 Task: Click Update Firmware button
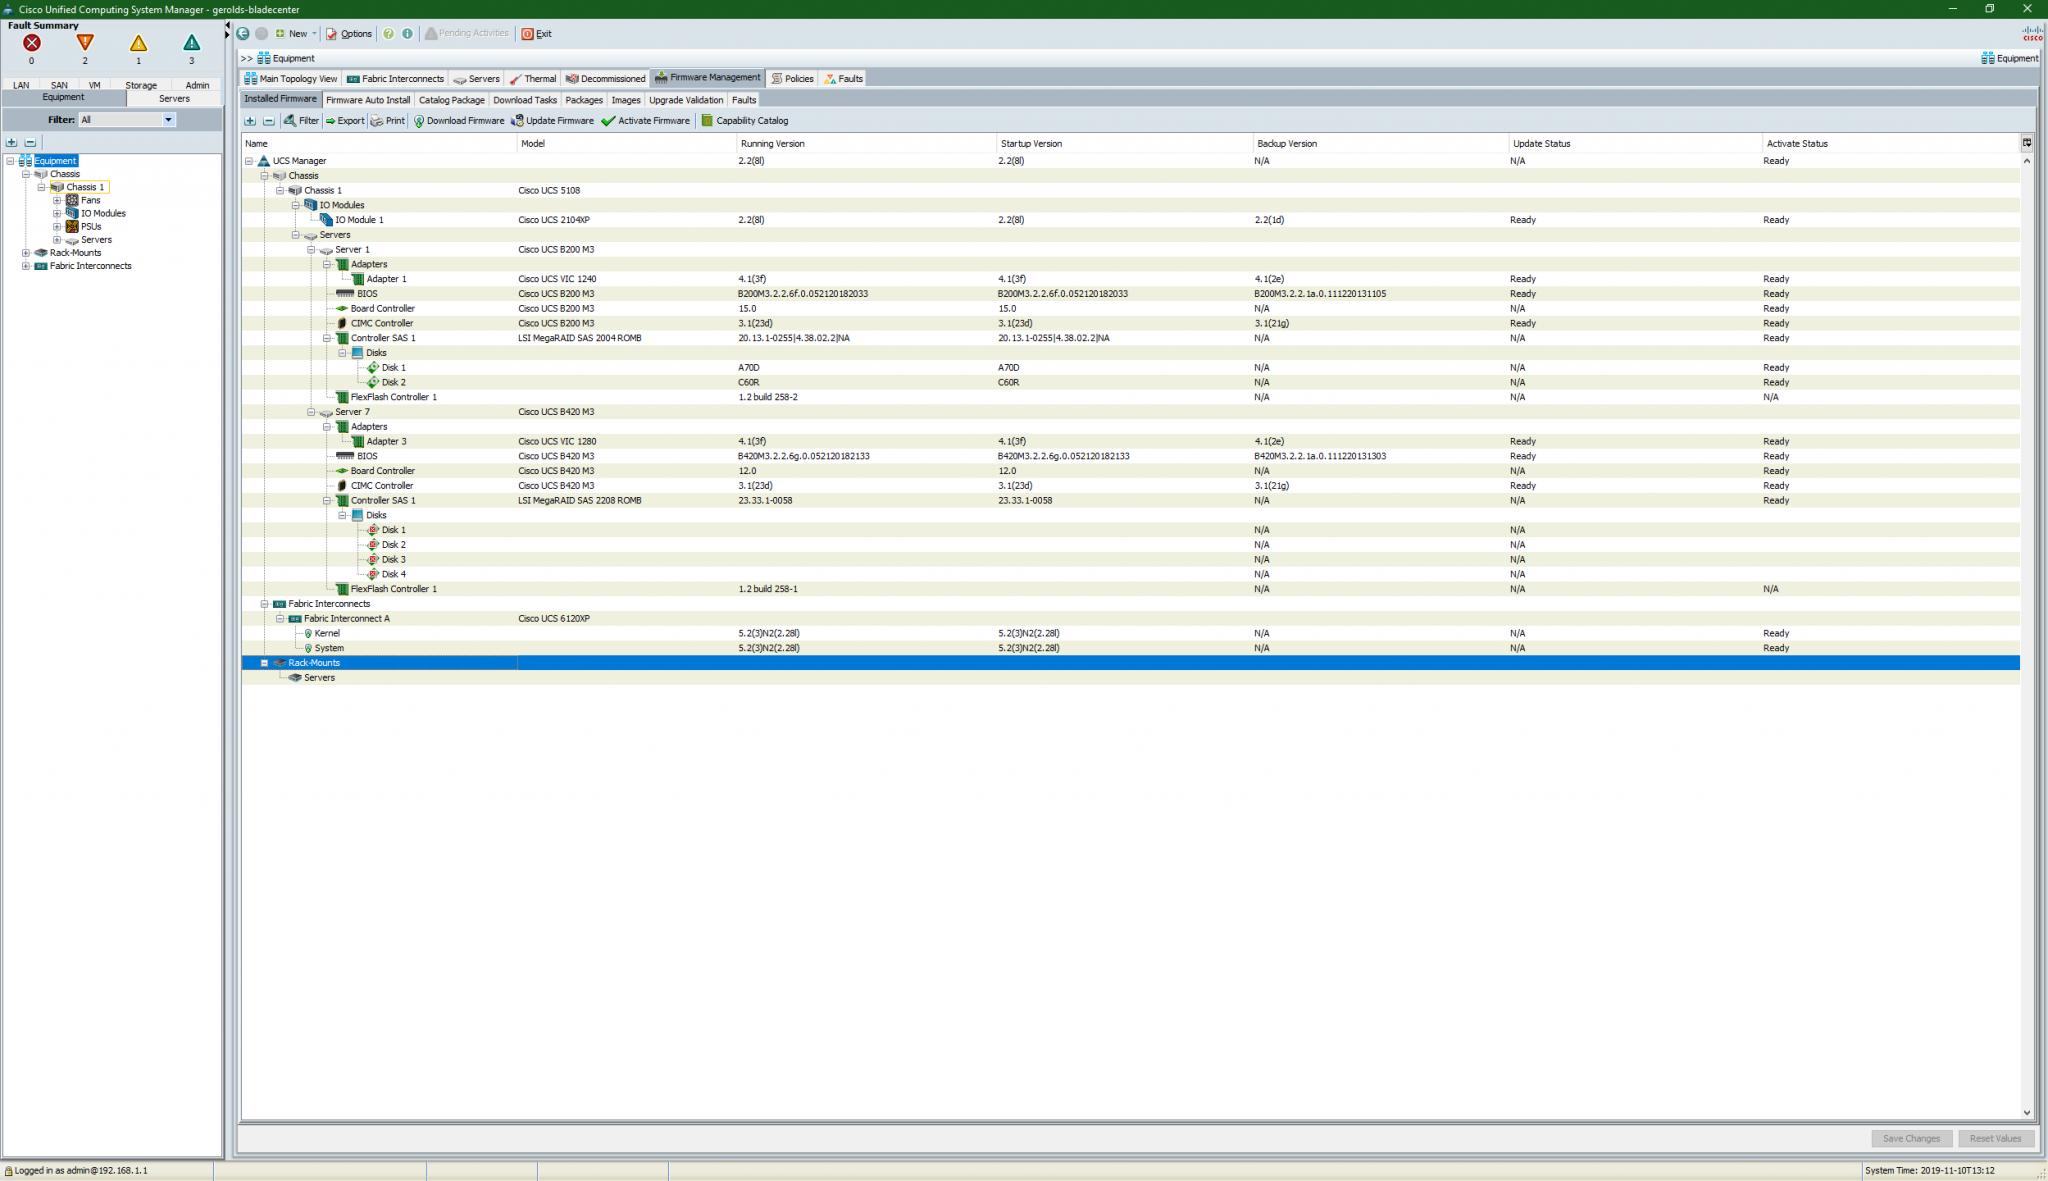[x=552, y=121]
